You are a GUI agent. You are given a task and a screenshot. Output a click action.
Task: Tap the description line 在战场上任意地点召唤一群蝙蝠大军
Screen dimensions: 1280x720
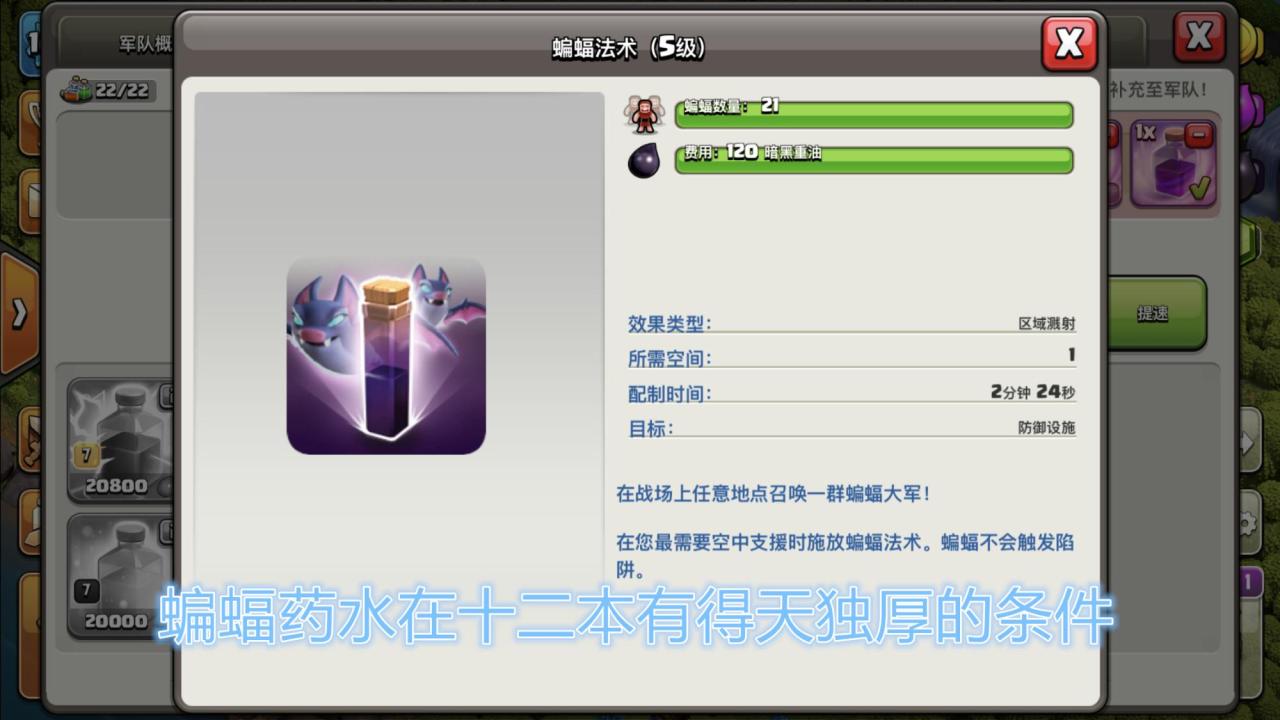774,494
